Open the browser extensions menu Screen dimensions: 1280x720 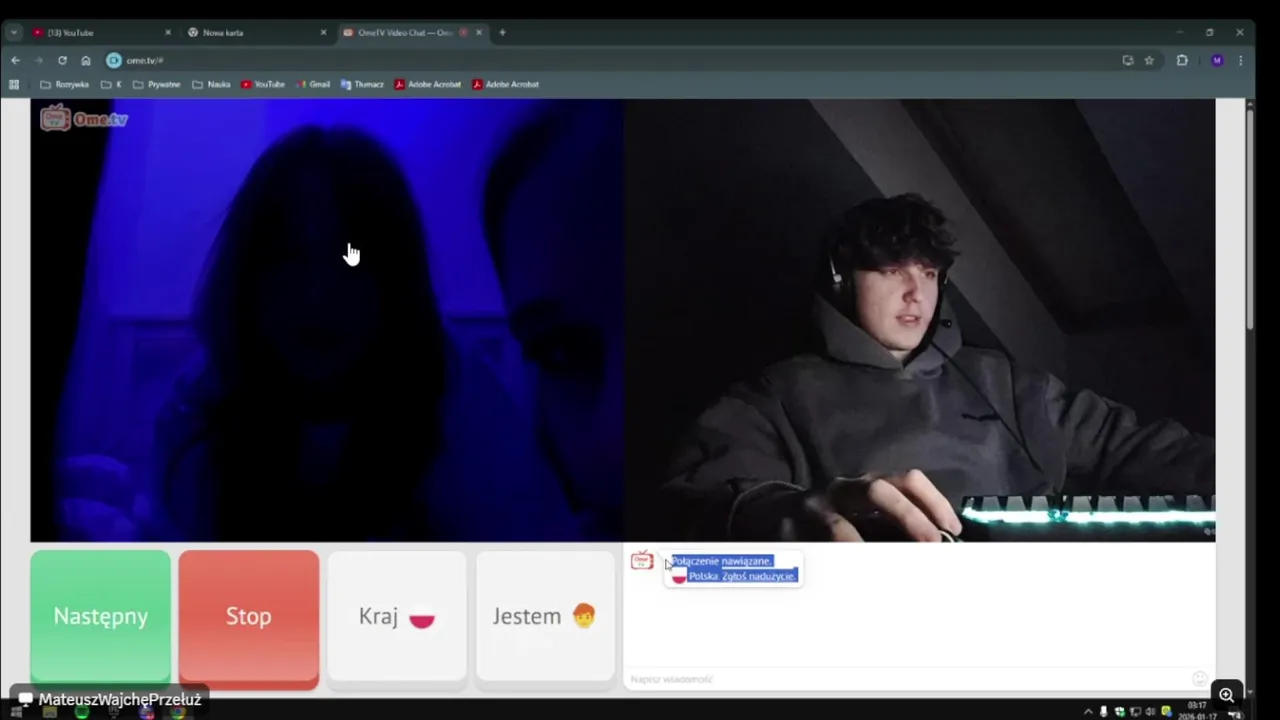pyautogui.click(x=1182, y=60)
